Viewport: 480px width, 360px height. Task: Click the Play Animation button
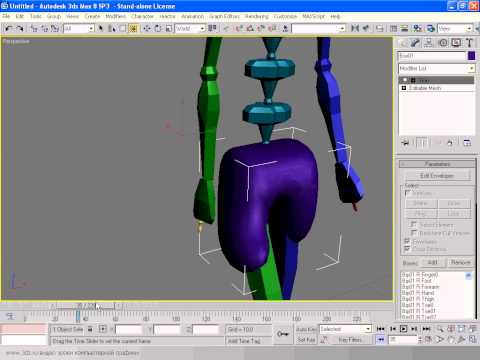pos(403,329)
